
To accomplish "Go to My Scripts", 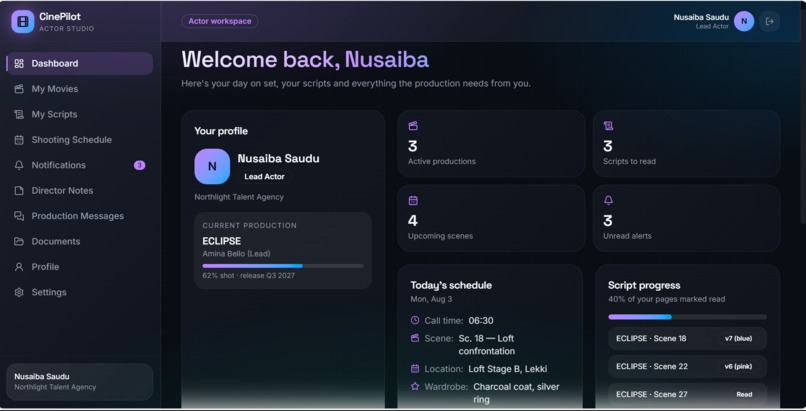I will [x=79, y=115].
